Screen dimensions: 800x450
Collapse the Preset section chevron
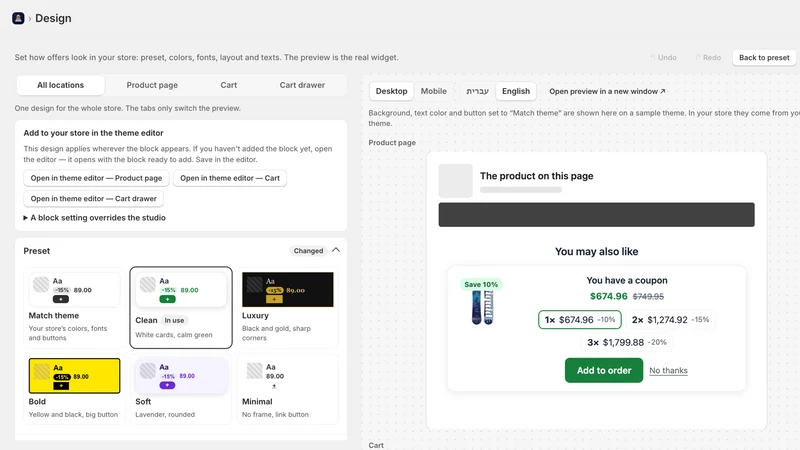336,250
